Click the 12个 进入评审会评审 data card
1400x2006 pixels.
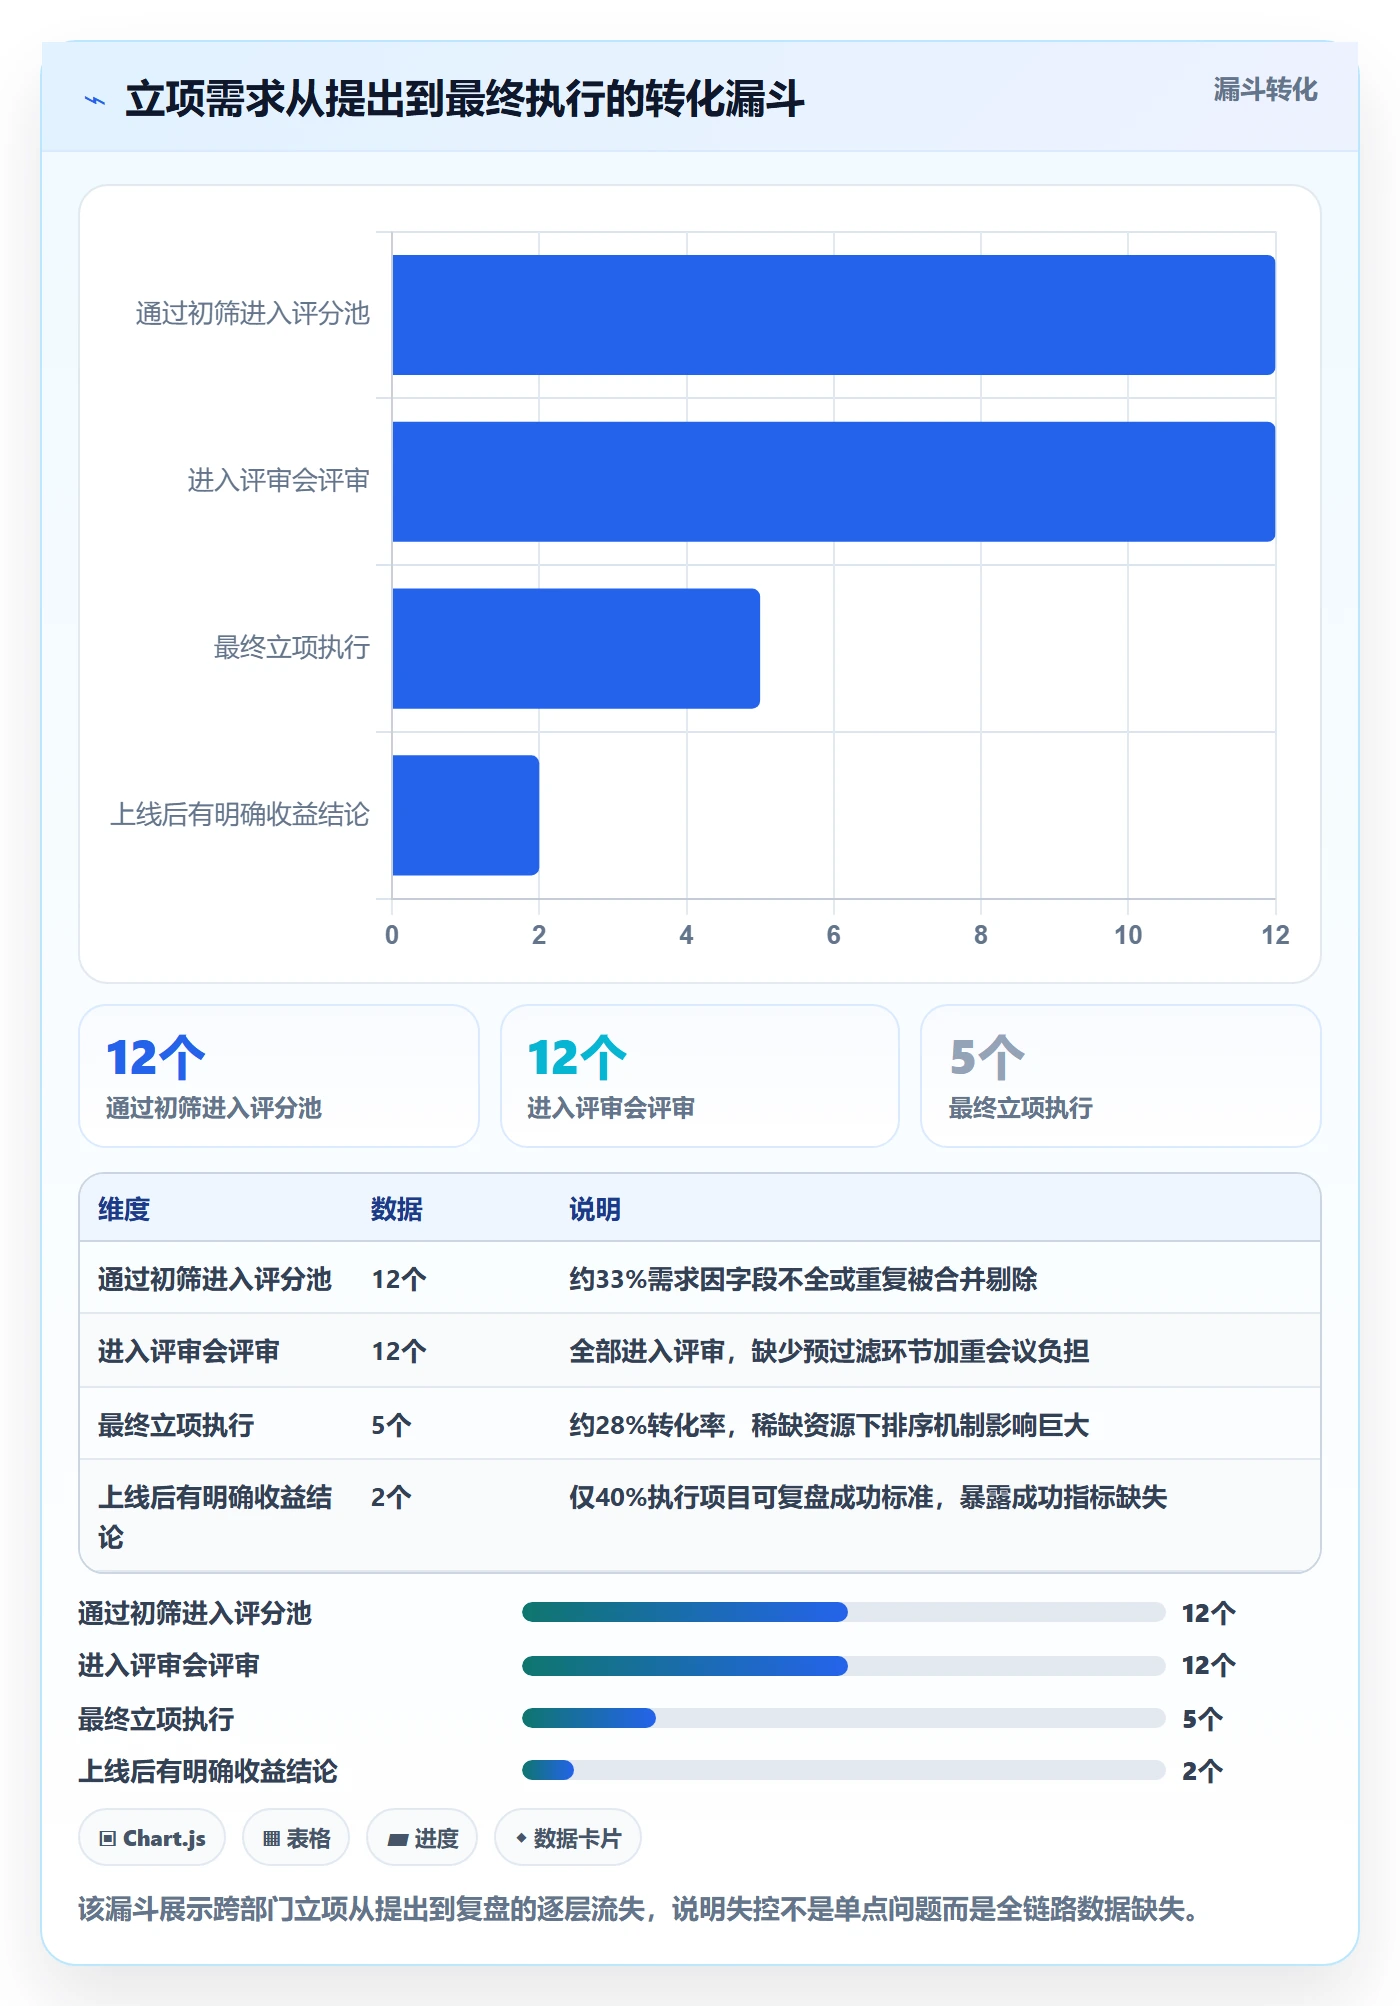pyautogui.click(x=700, y=1076)
